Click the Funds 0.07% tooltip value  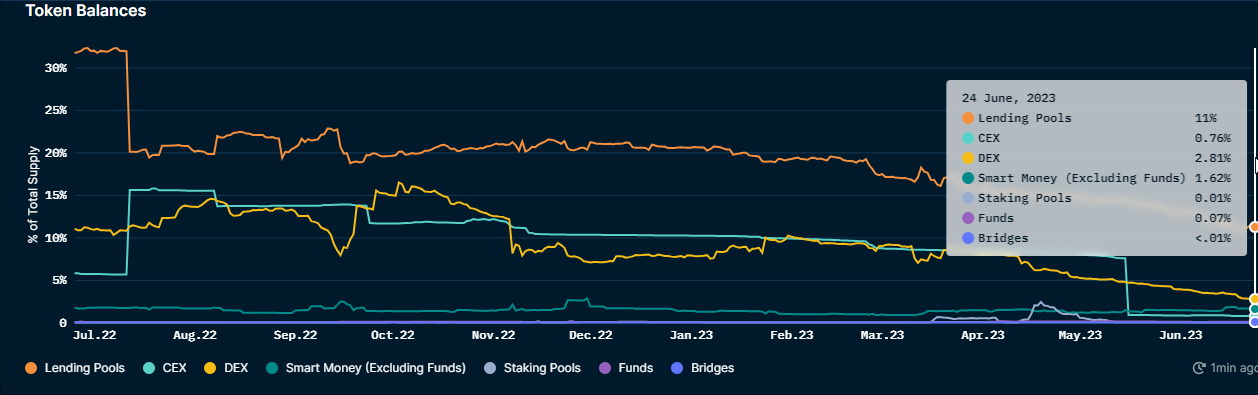tap(1212, 218)
